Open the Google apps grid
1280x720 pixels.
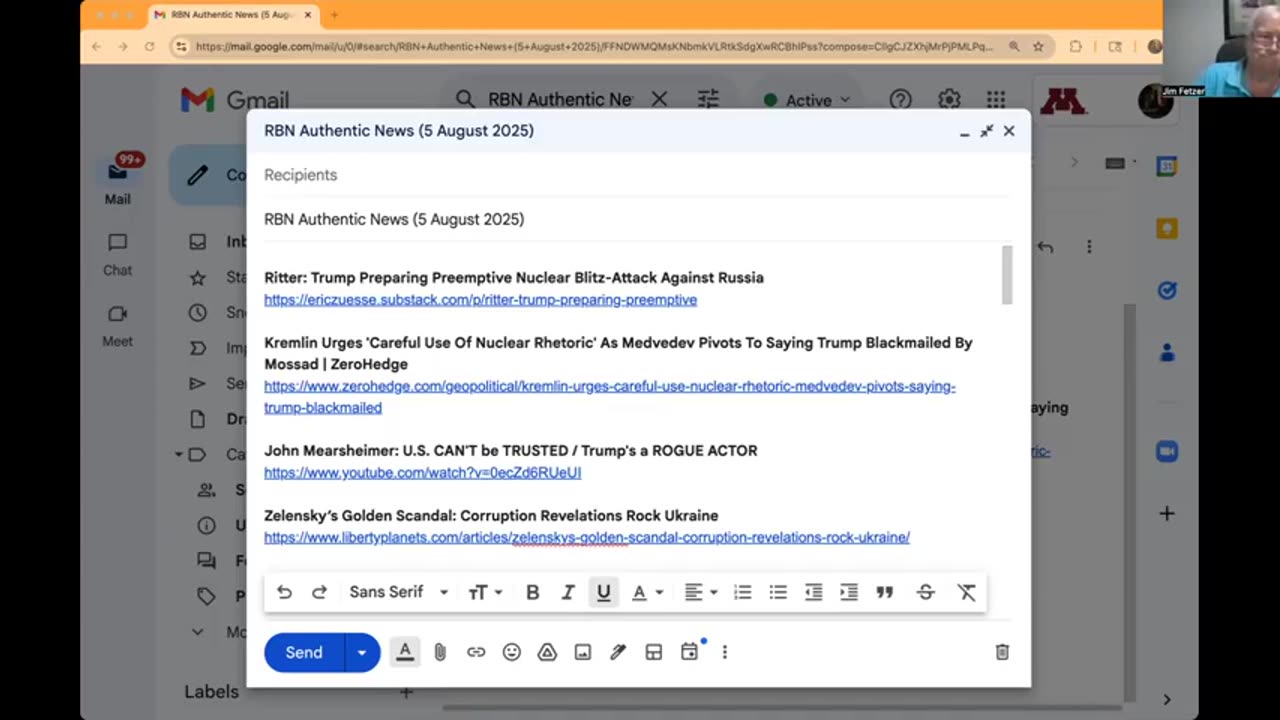tap(996, 100)
